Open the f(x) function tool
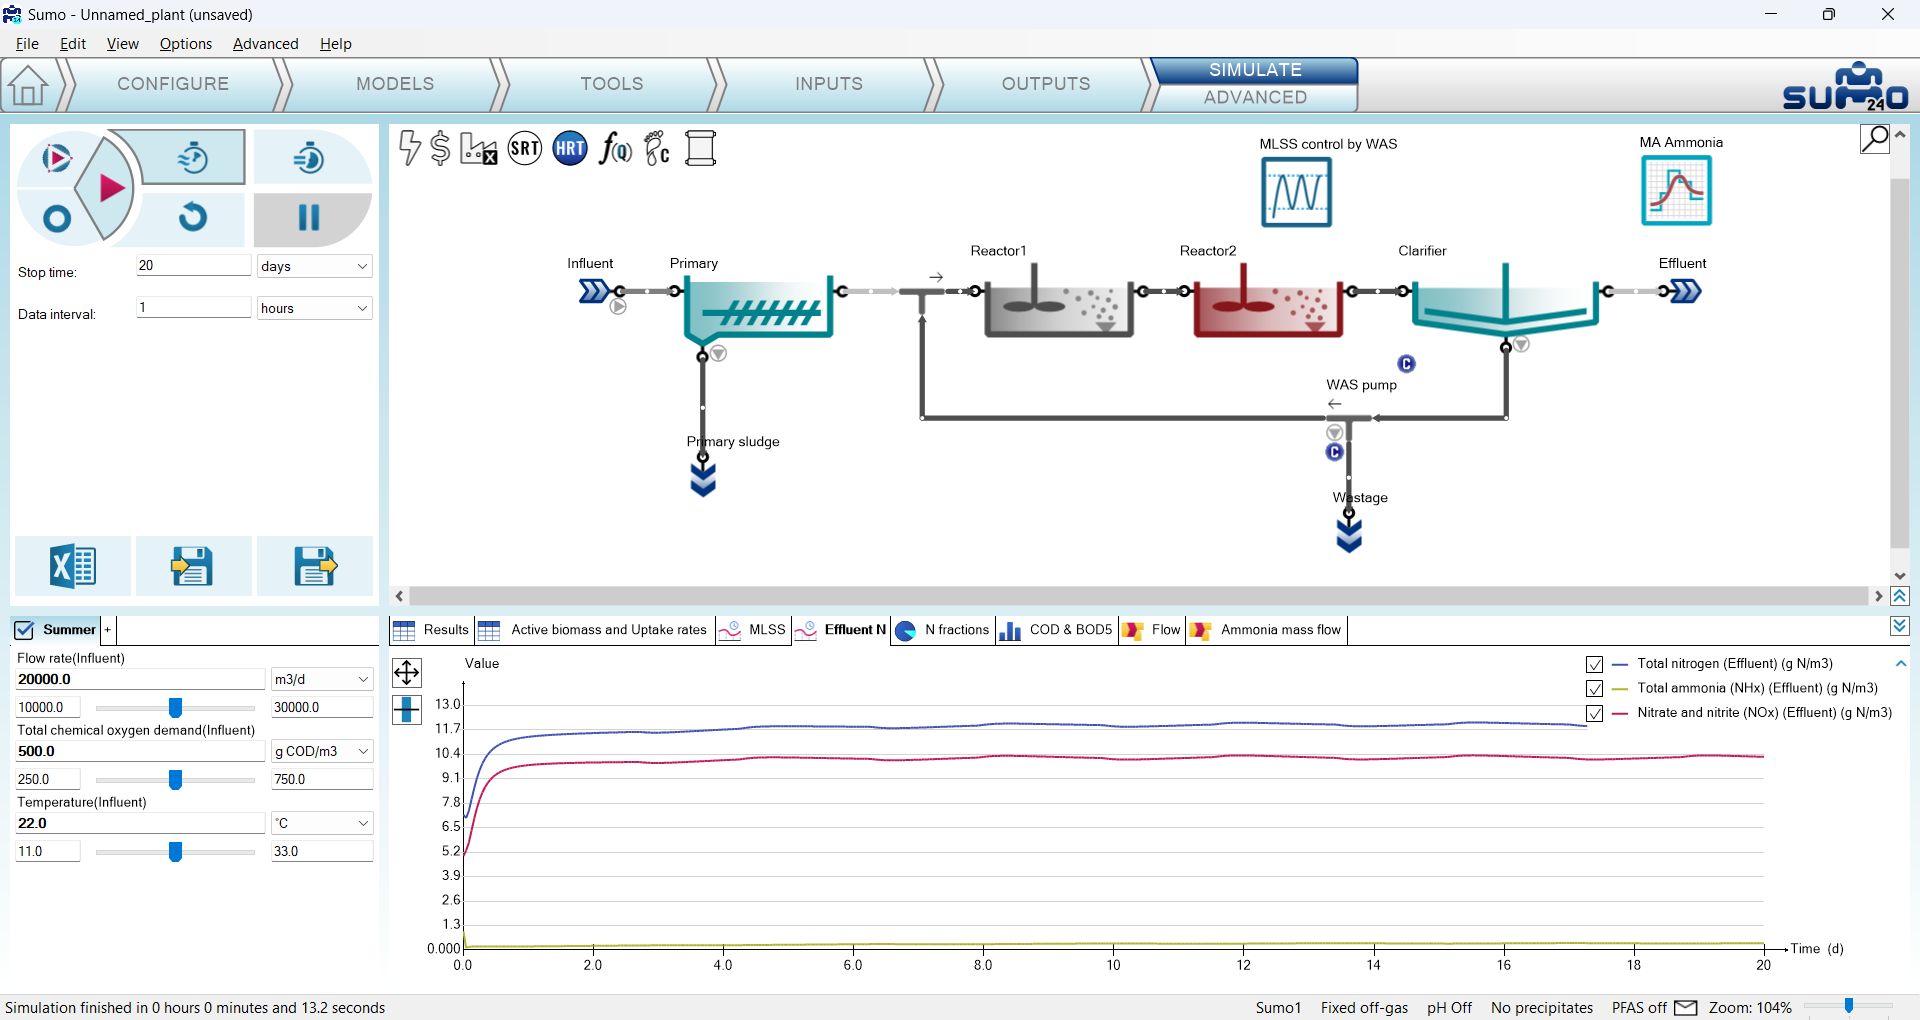This screenshot has height=1020, width=1920. (x=615, y=149)
